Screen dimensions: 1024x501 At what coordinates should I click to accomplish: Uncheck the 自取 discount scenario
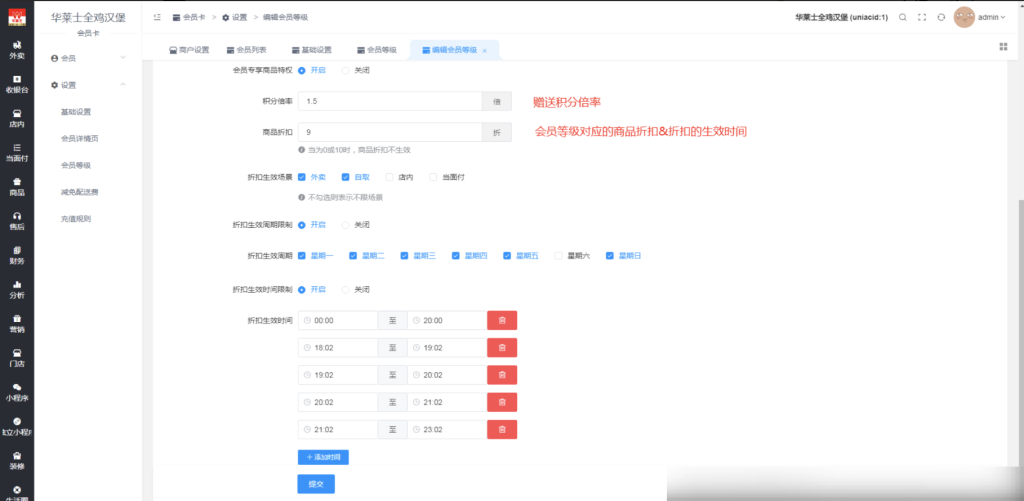tap(345, 177)
